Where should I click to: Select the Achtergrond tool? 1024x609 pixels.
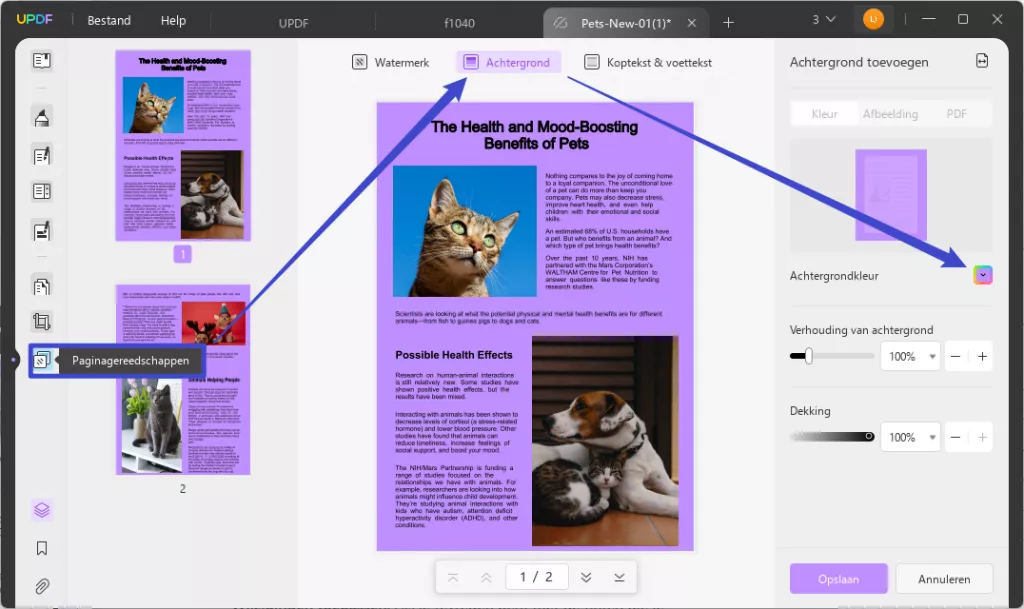point(507,63)
